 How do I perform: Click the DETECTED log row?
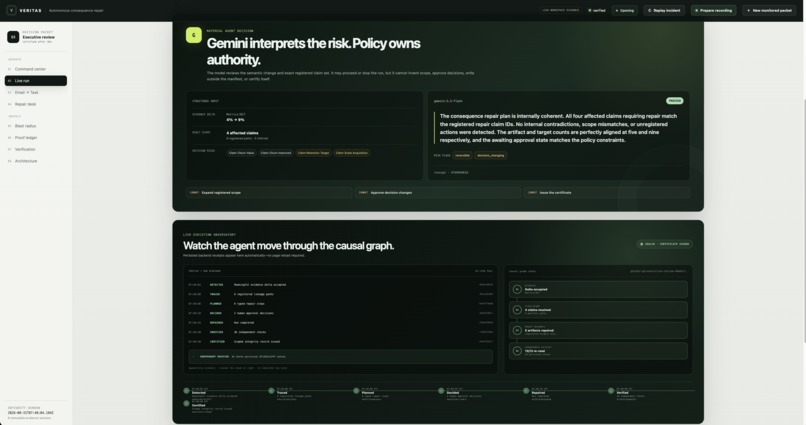coord(340,285)
